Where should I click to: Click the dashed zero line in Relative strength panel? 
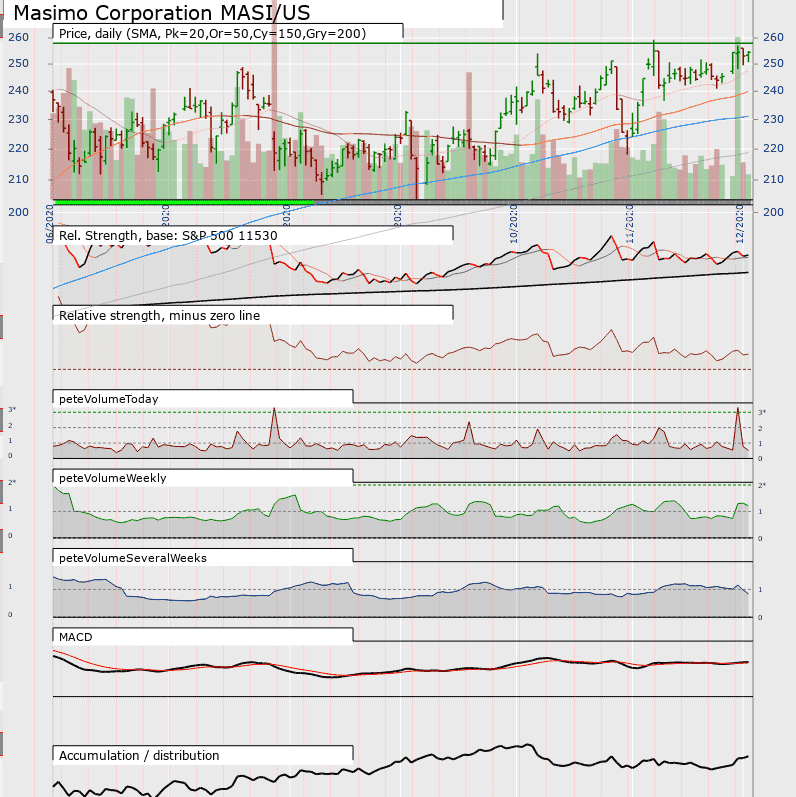click(403, 370)
